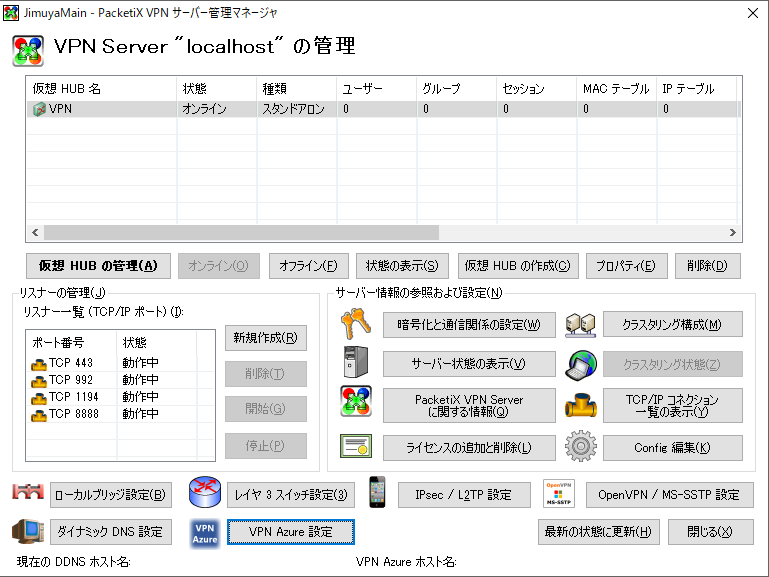Open 仮想 HUB の管理(A)

point(98,266)
